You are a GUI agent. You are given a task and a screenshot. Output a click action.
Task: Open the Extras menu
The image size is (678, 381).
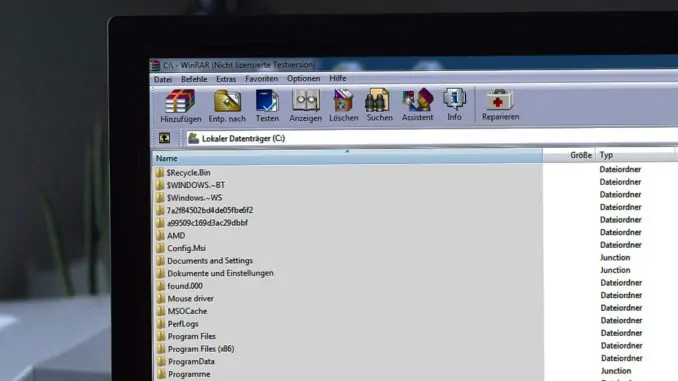tap(226, 79)
